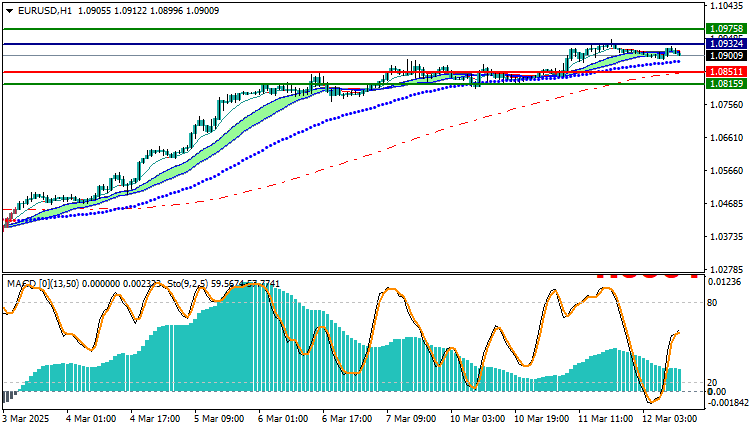Click the stochastic 80 level label
The height and width of the screenshot is (430, 750).
[712, 303]
